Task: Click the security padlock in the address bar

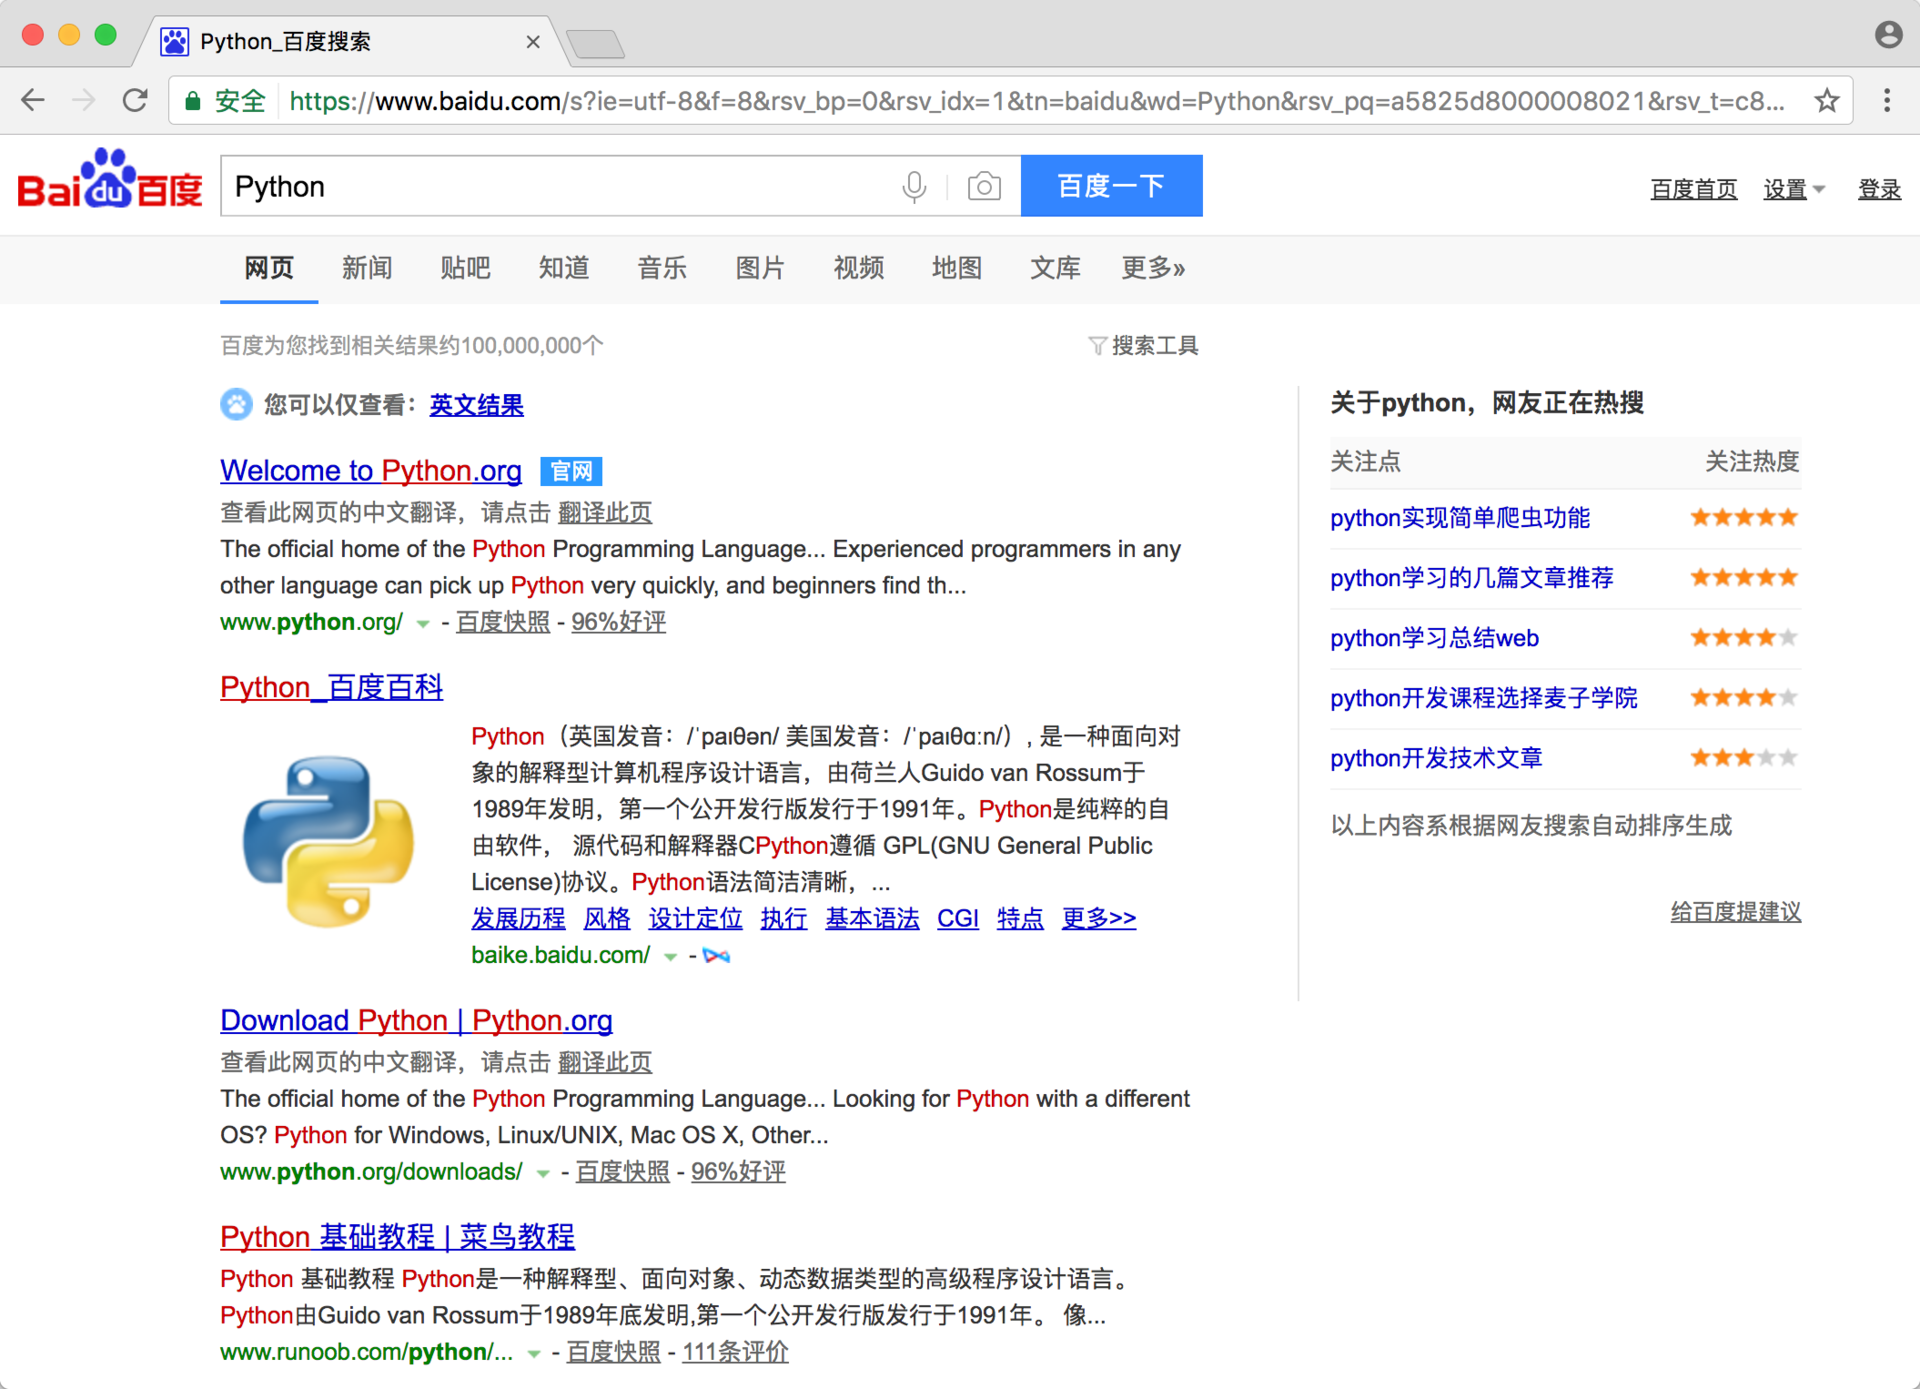Action: 191,100
